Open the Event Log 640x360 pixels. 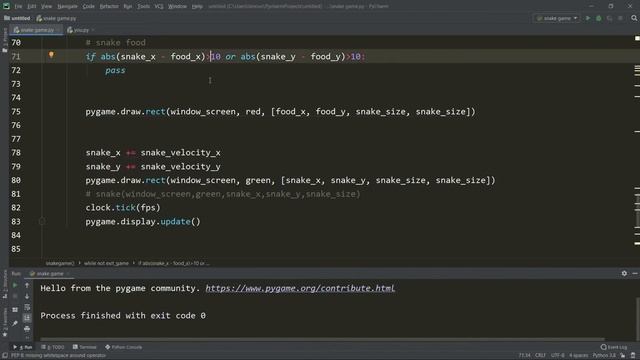[x=614, y=347]
